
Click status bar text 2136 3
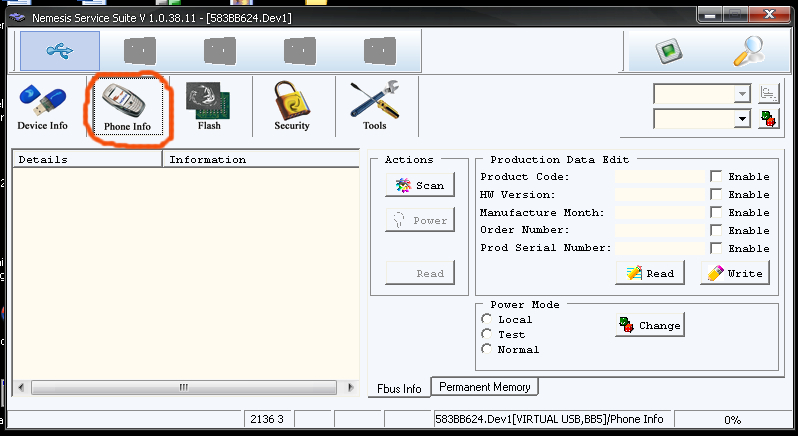pos(267,419)
